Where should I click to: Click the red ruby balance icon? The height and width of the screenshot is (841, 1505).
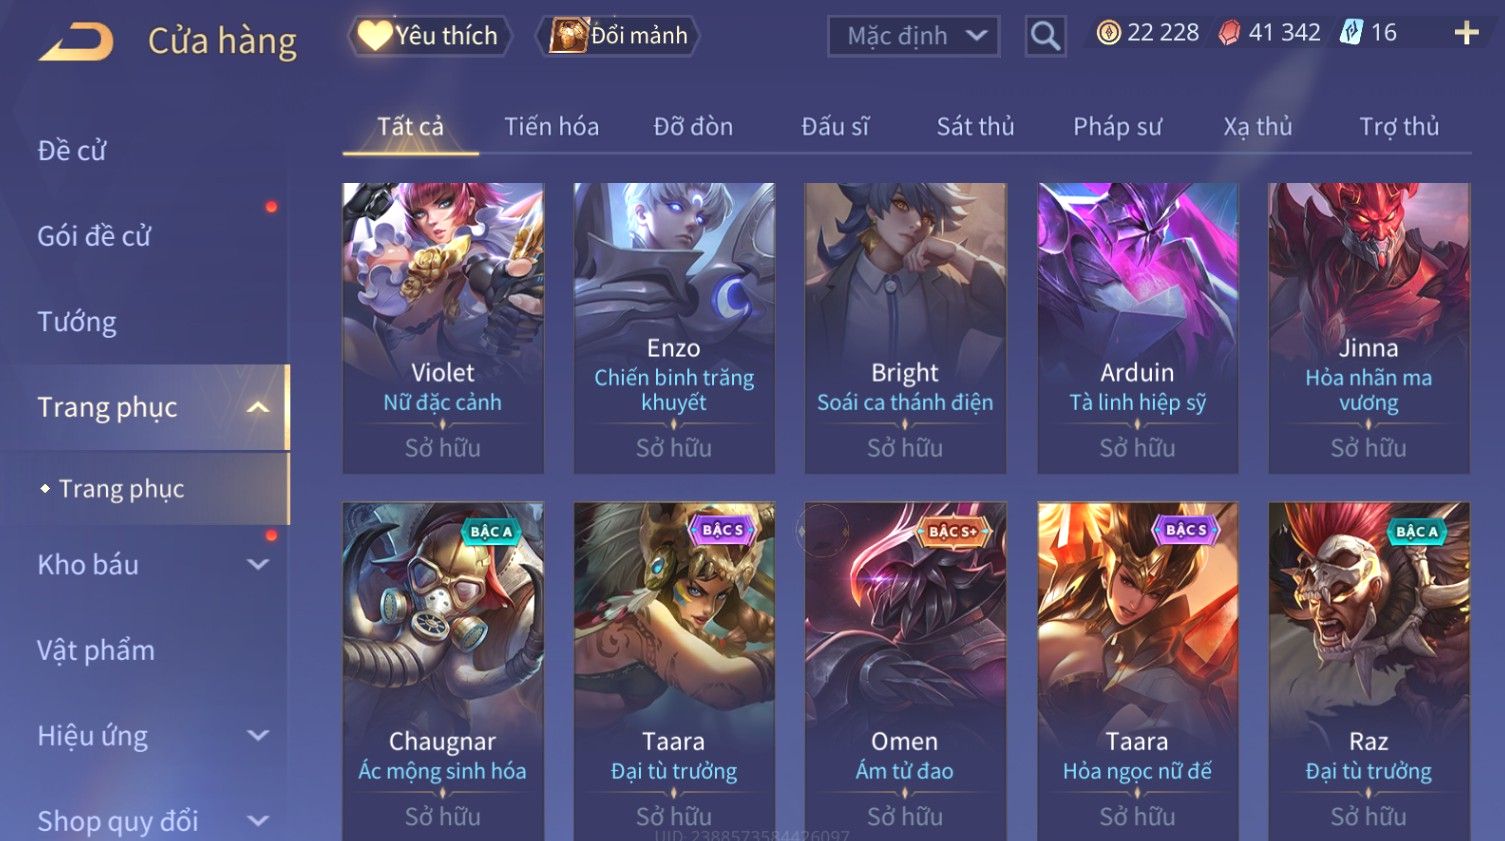tap(1229, 33)
